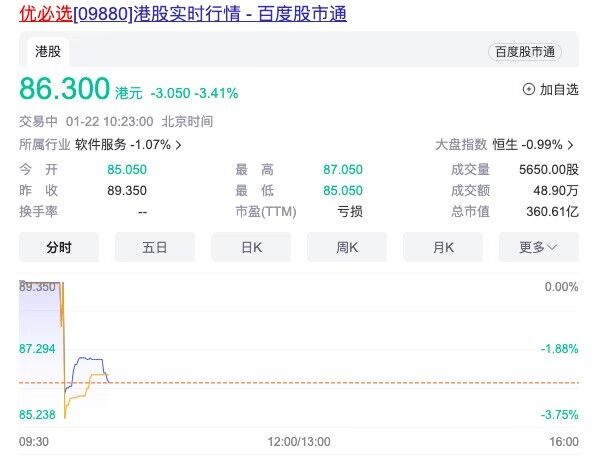Click the 北京时间 label
593x456 pixels.
click(187, 122)
